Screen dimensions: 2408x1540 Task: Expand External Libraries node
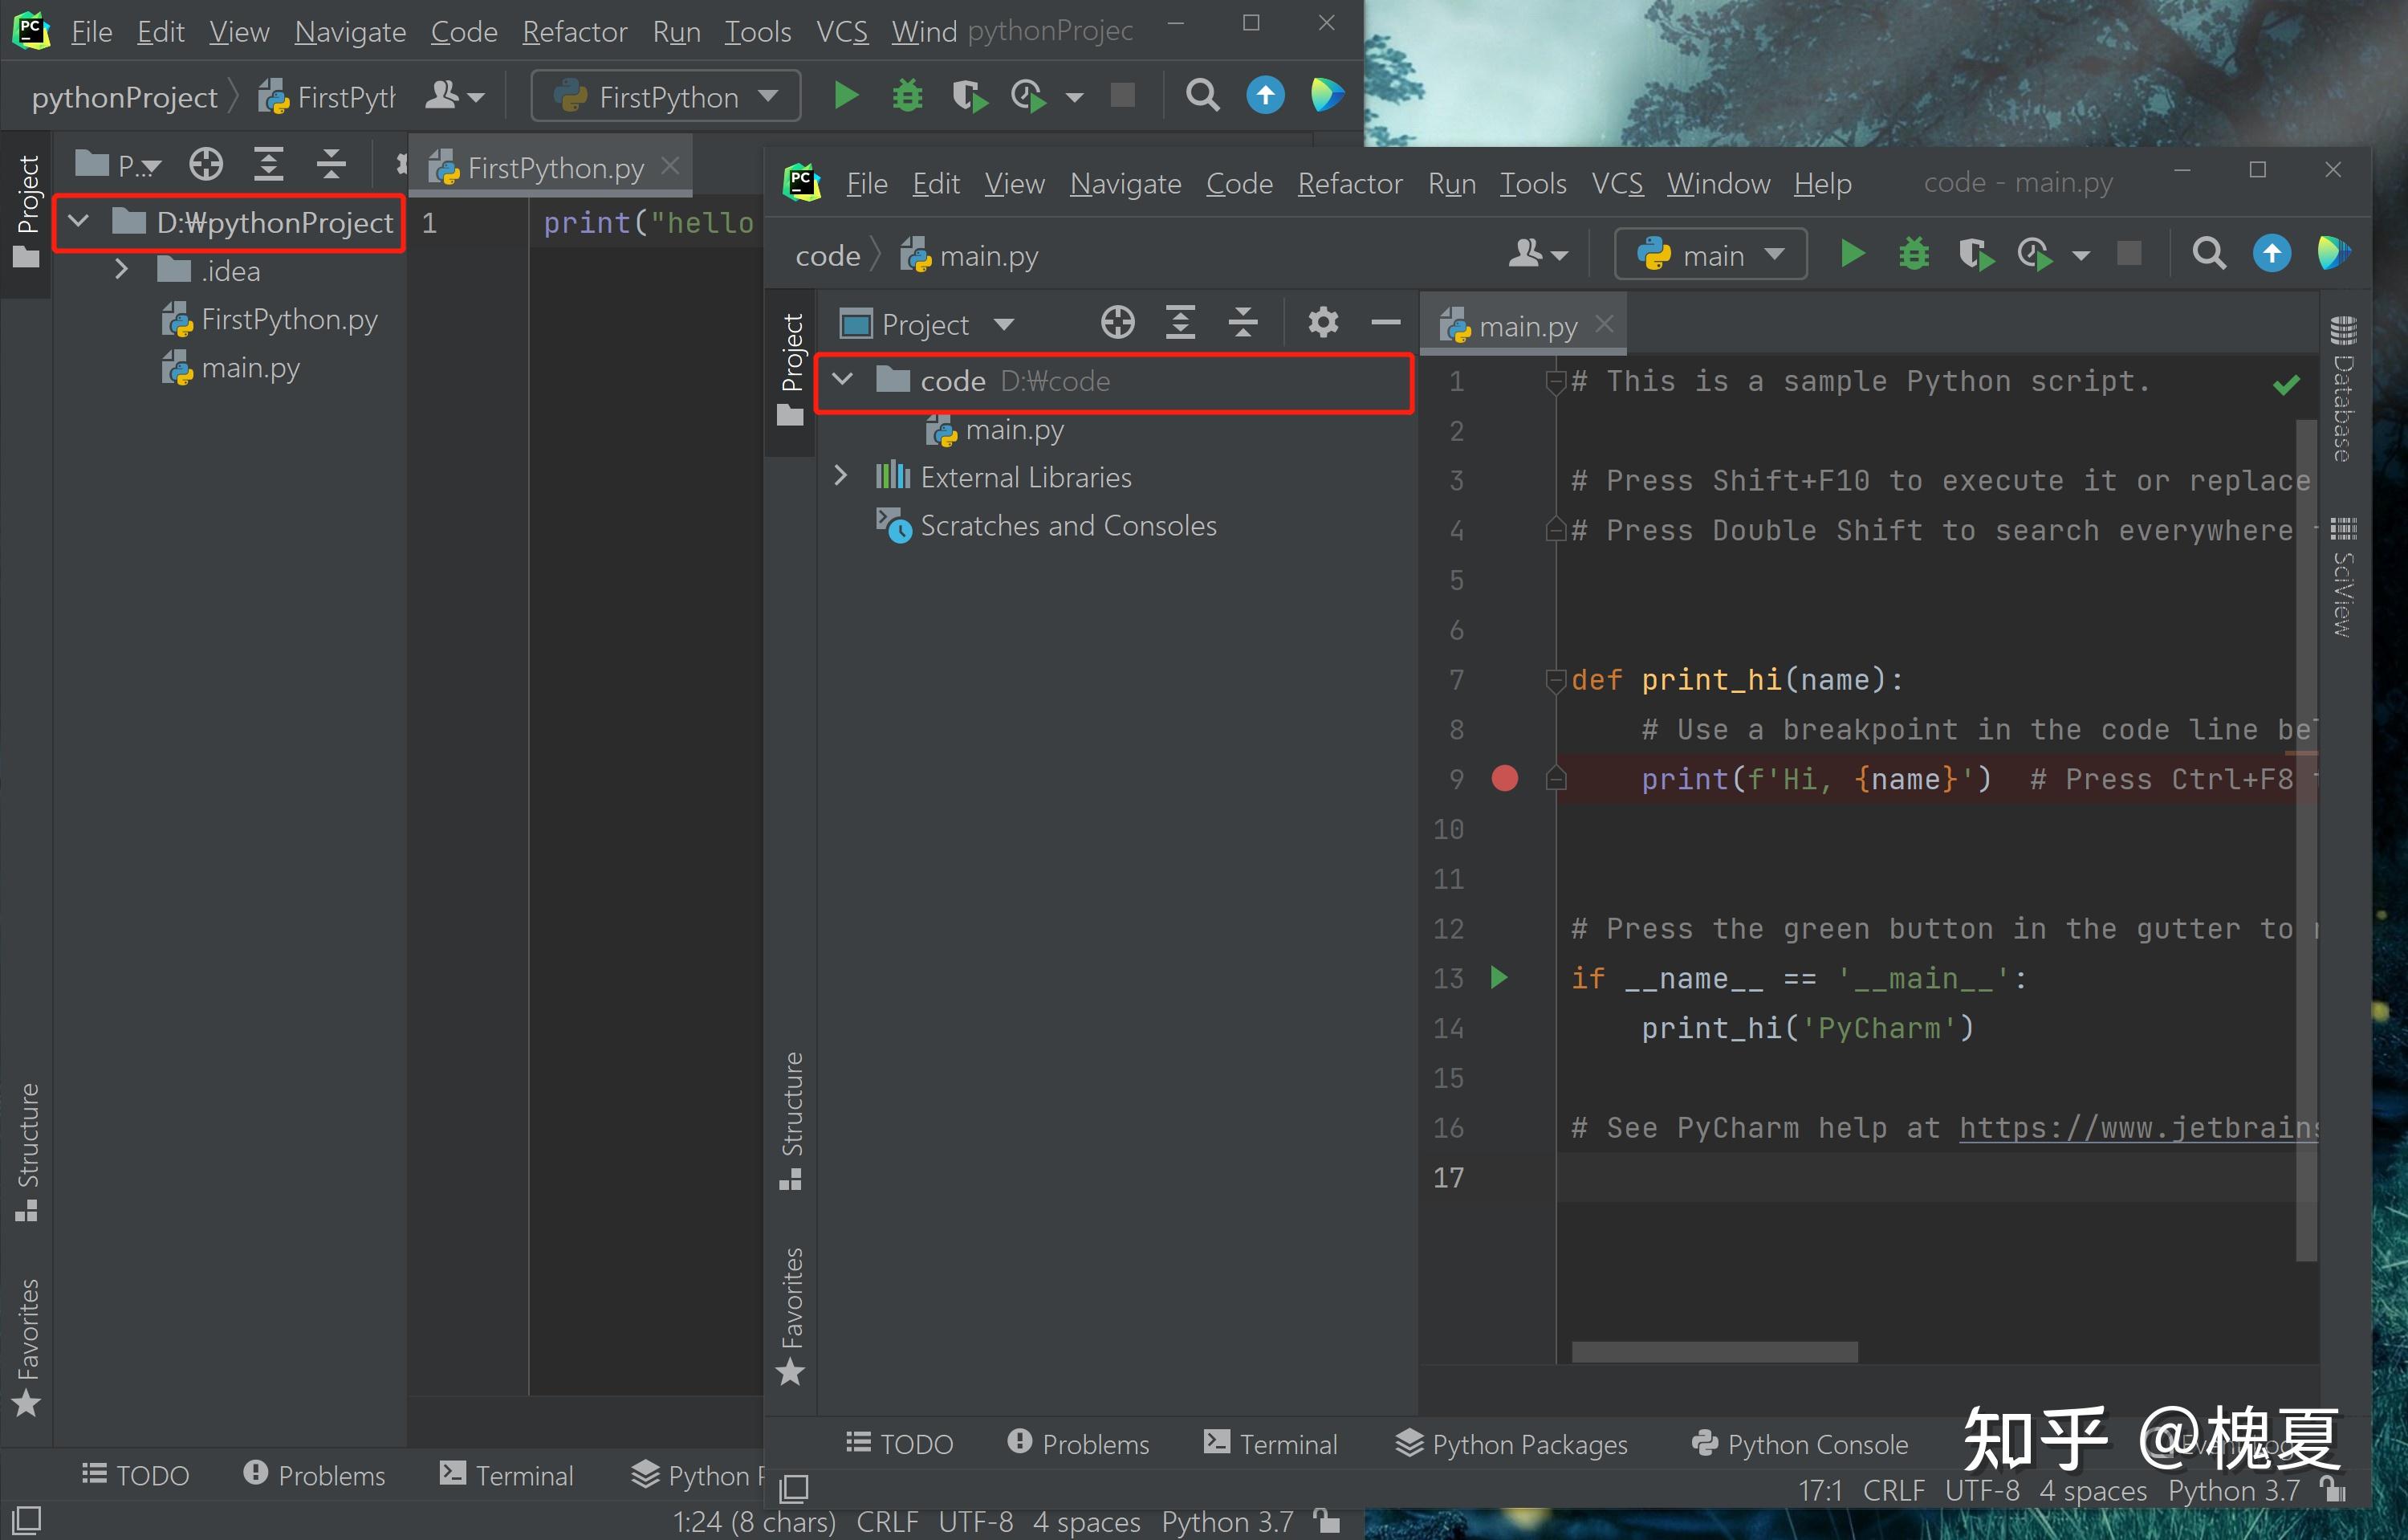[841, 476]
